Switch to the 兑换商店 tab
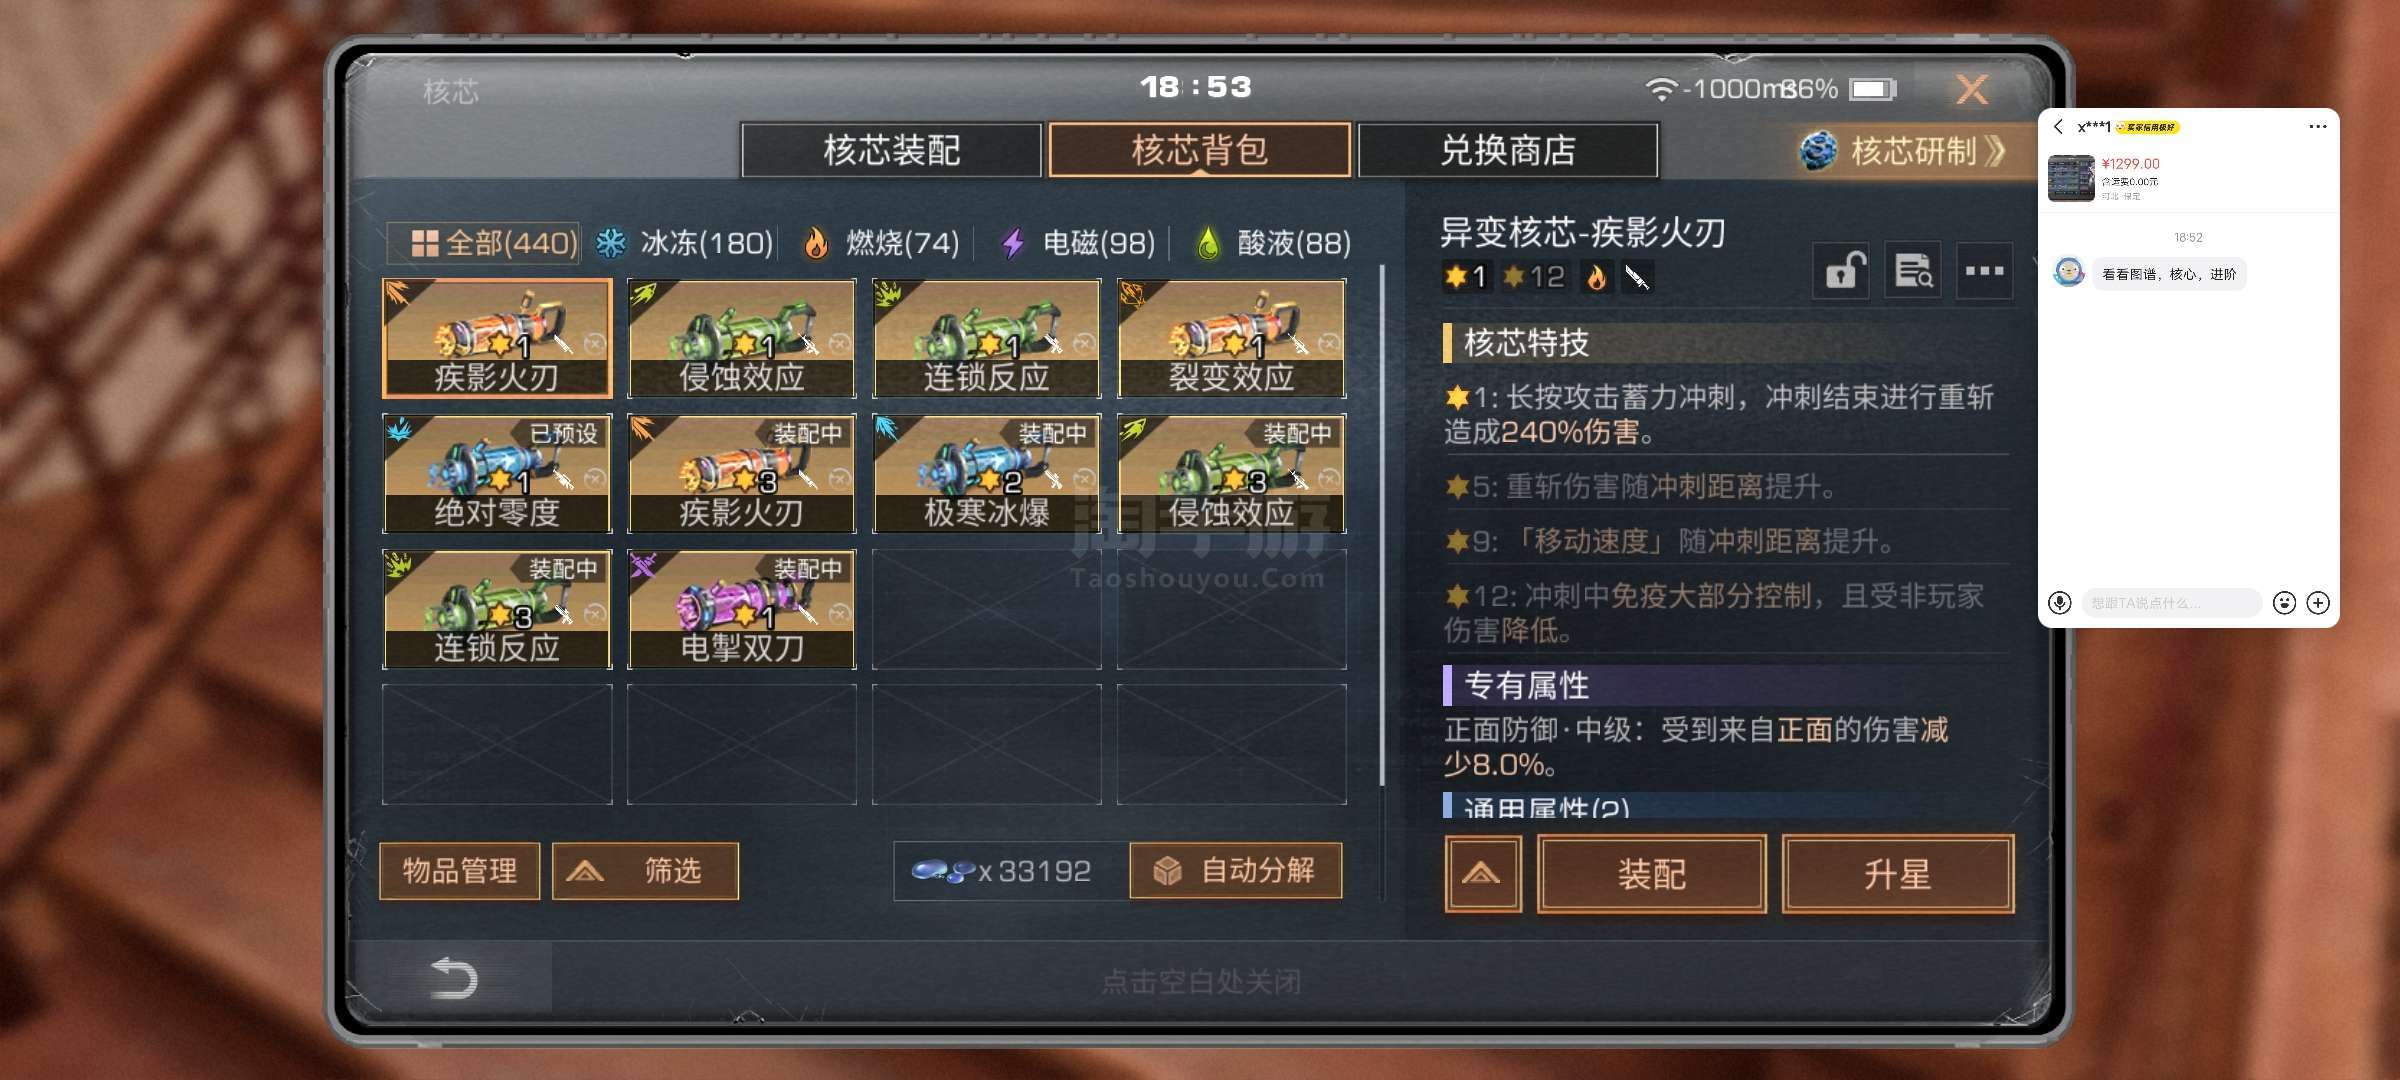This screenshot has width=2400, height=1080. point(1508,150)
